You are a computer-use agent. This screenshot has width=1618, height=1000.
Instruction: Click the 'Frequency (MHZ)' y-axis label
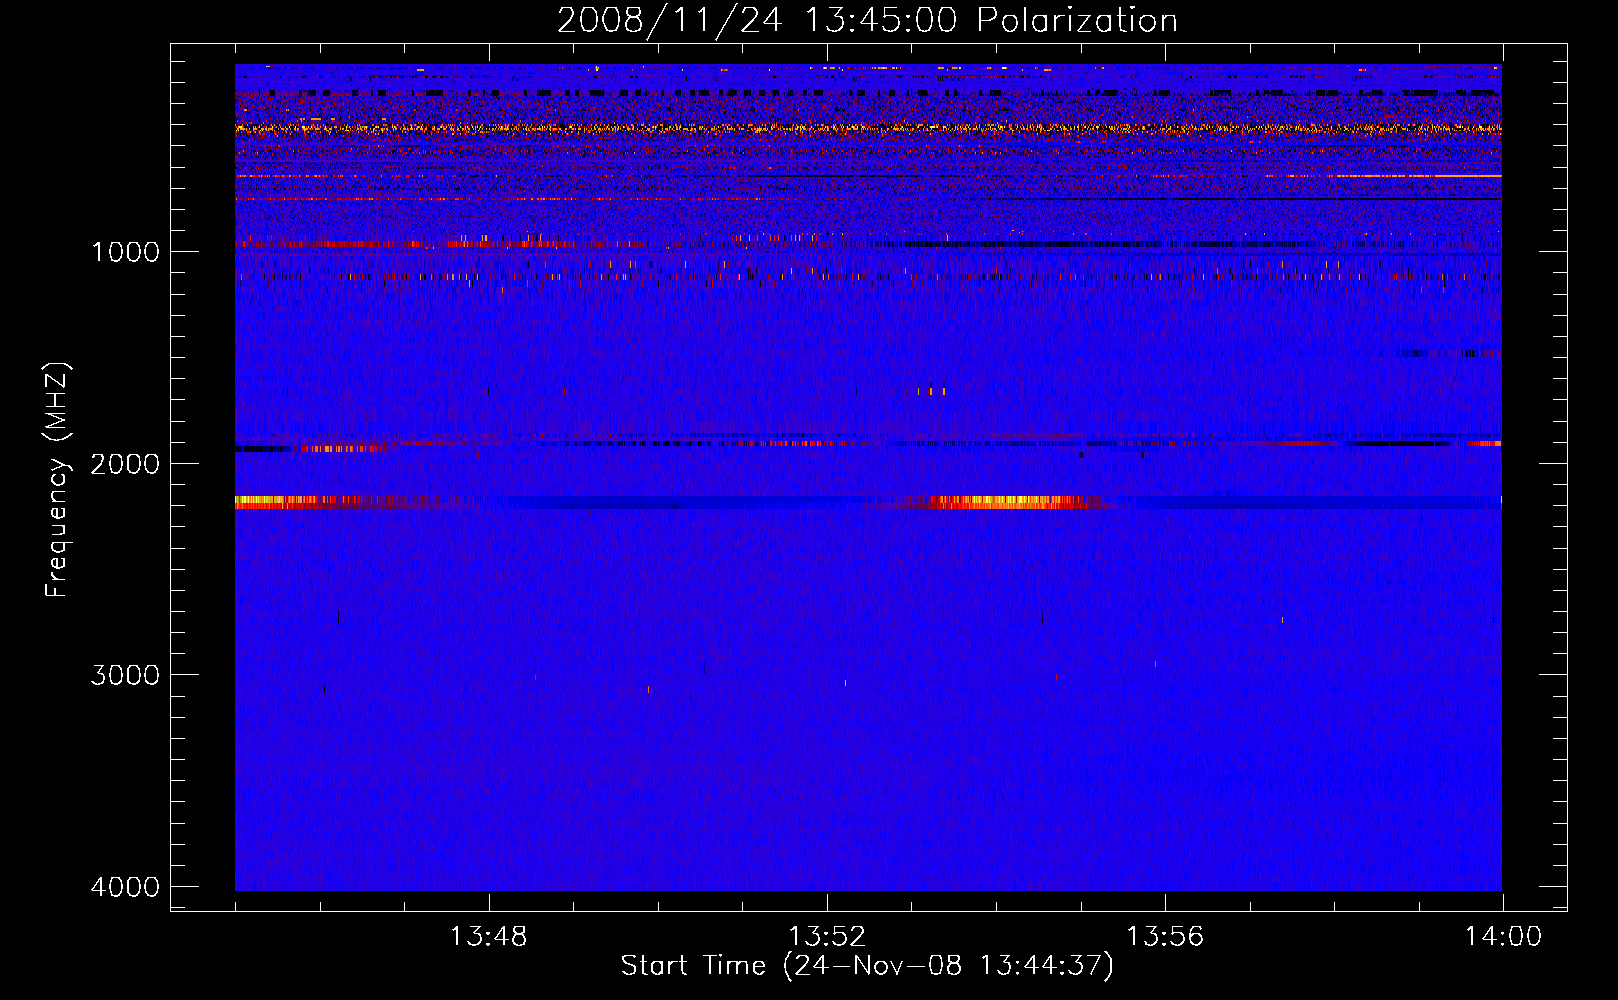point(58,480)
